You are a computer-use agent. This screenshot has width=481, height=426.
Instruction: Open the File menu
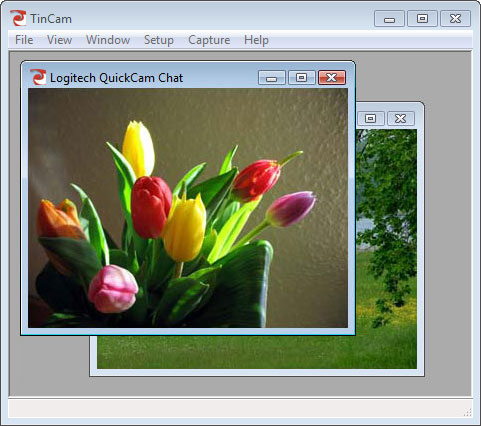tap(24, 40)
